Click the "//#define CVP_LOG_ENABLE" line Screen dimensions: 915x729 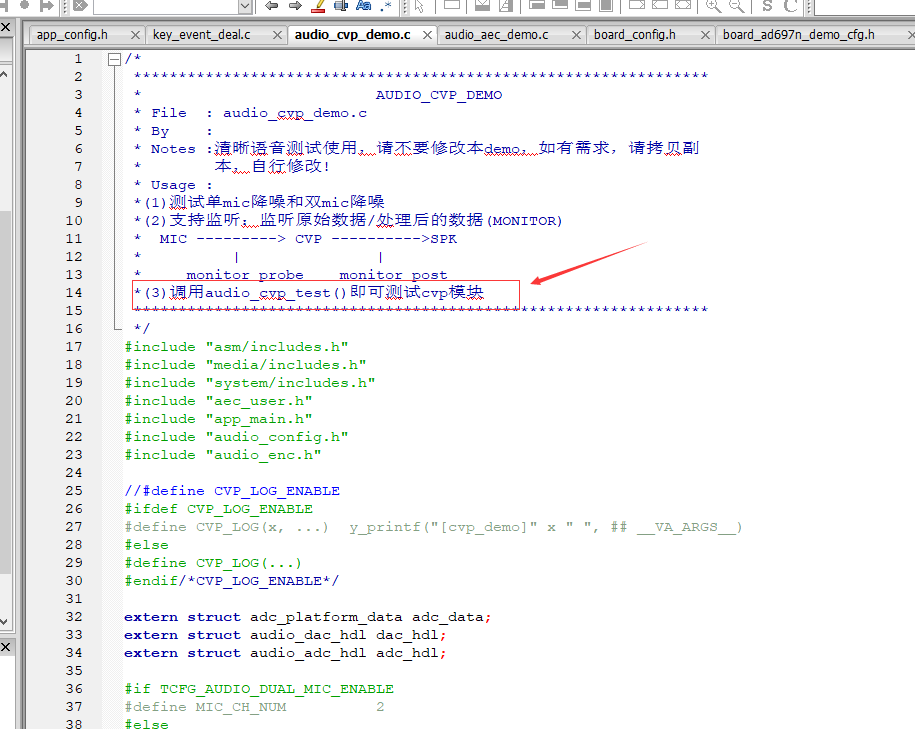[232, 491]
